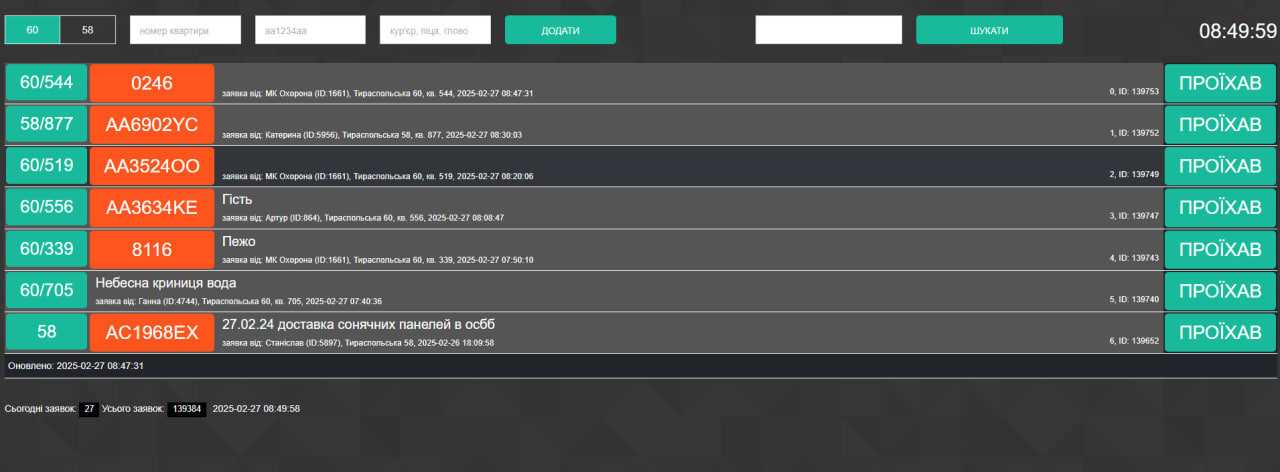Mark AA6902YC as ПРОЇХАВ
This screenshot has height=472, width=1280.
[1220, 125]
